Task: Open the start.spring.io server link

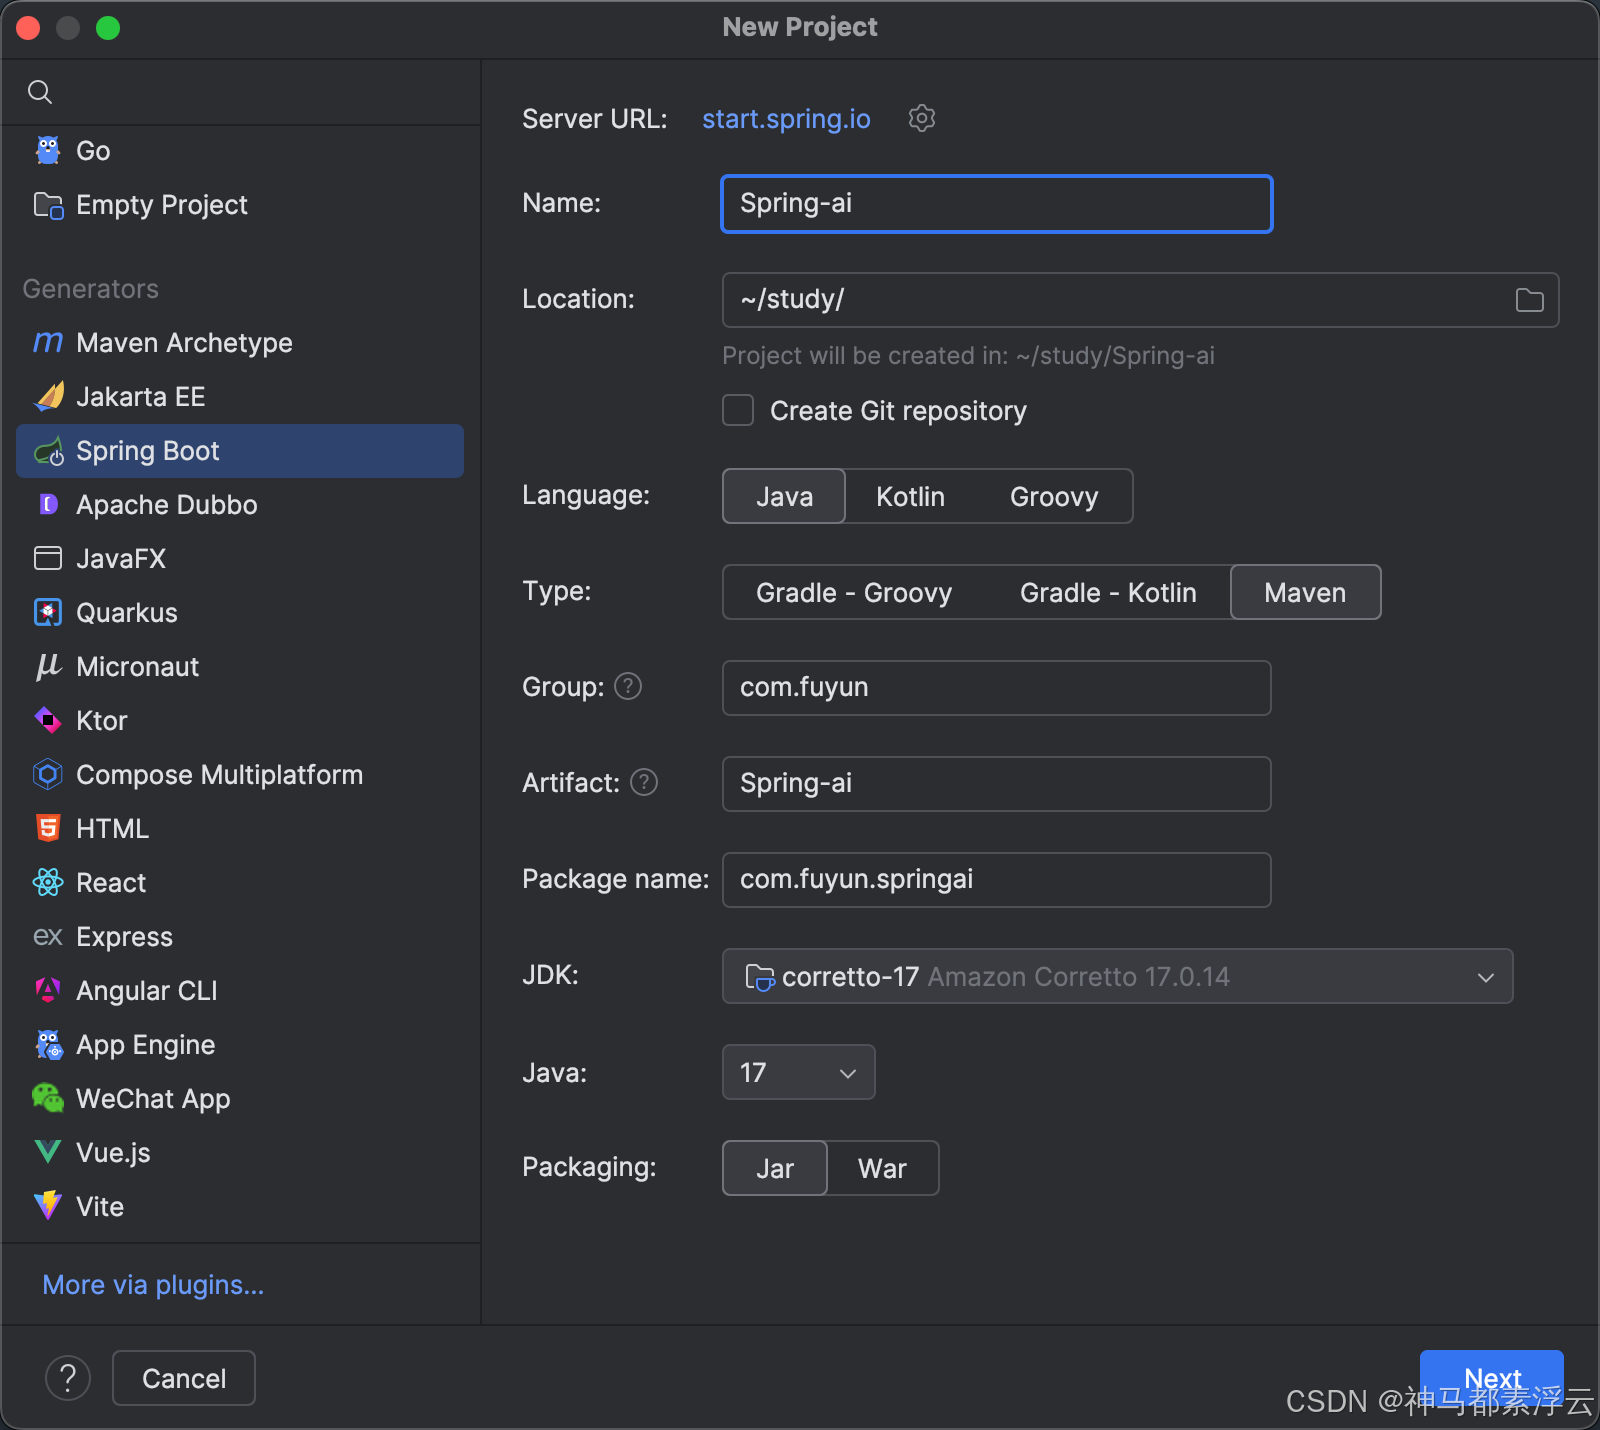Action: coord(786,118)
